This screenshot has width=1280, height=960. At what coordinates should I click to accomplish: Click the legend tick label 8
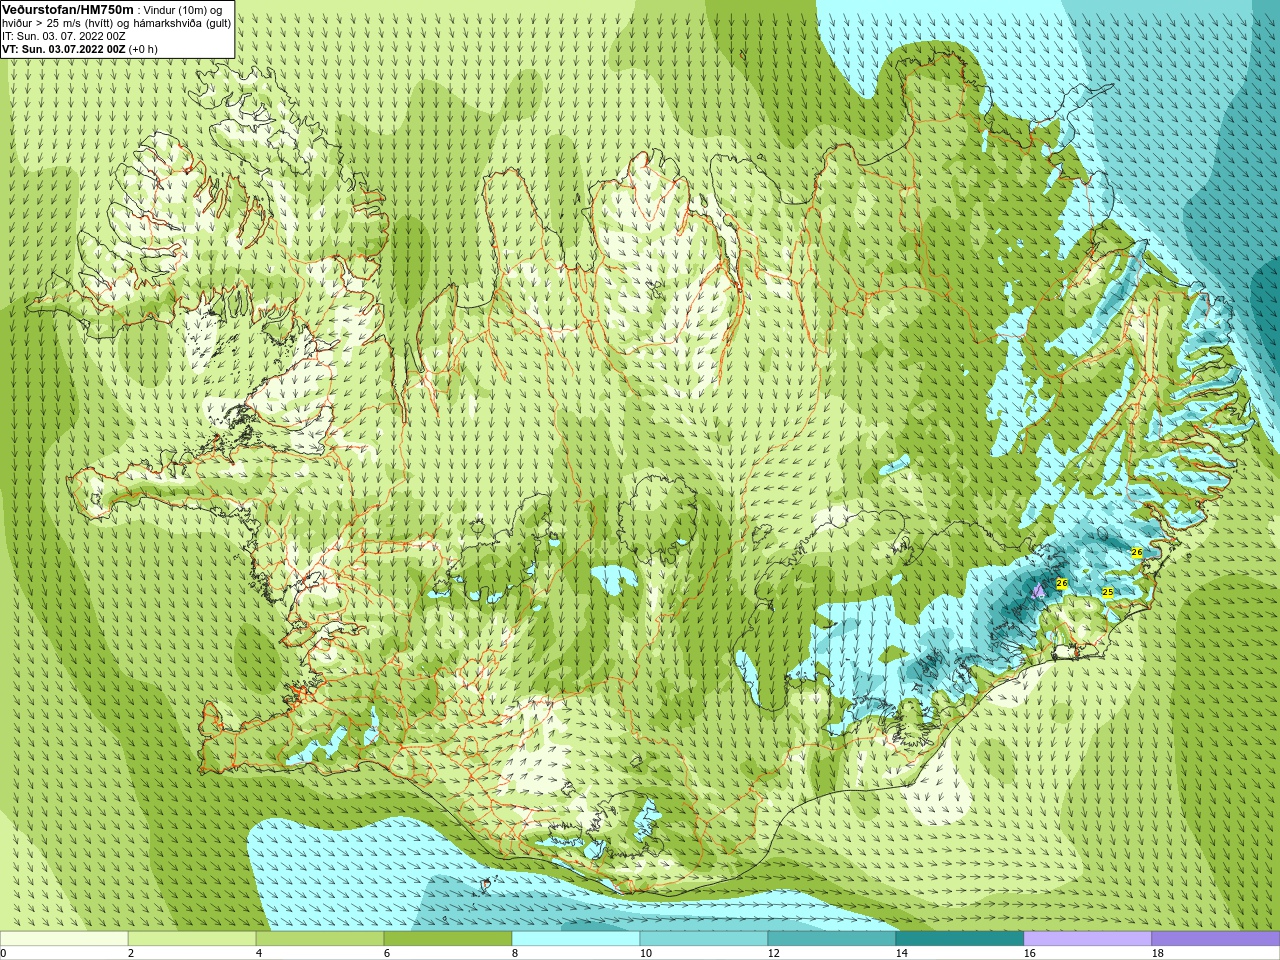click(x=515, y=953)
